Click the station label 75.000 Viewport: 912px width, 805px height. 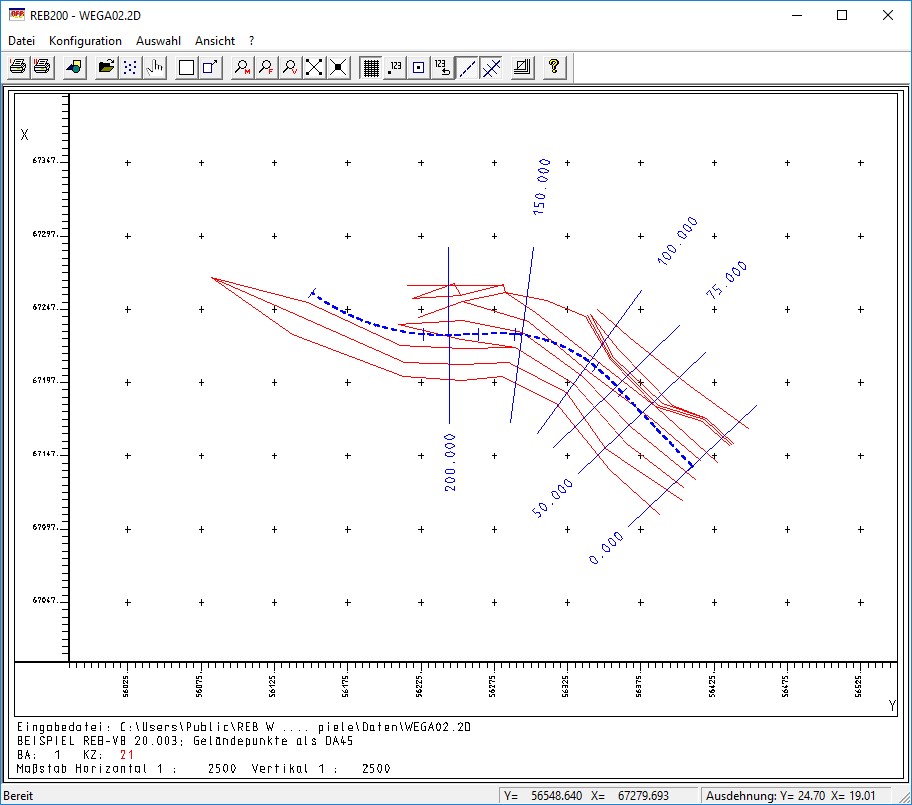[726, 280]
